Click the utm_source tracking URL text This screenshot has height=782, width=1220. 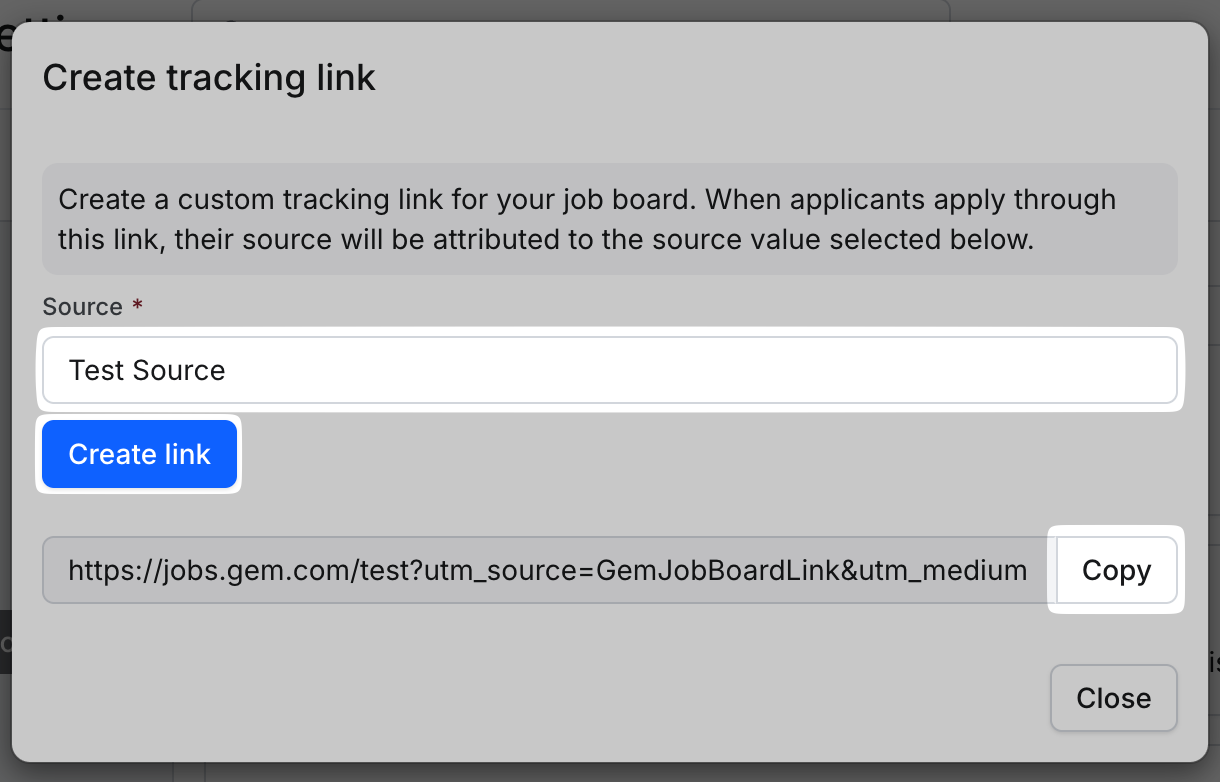click(547, 570)
